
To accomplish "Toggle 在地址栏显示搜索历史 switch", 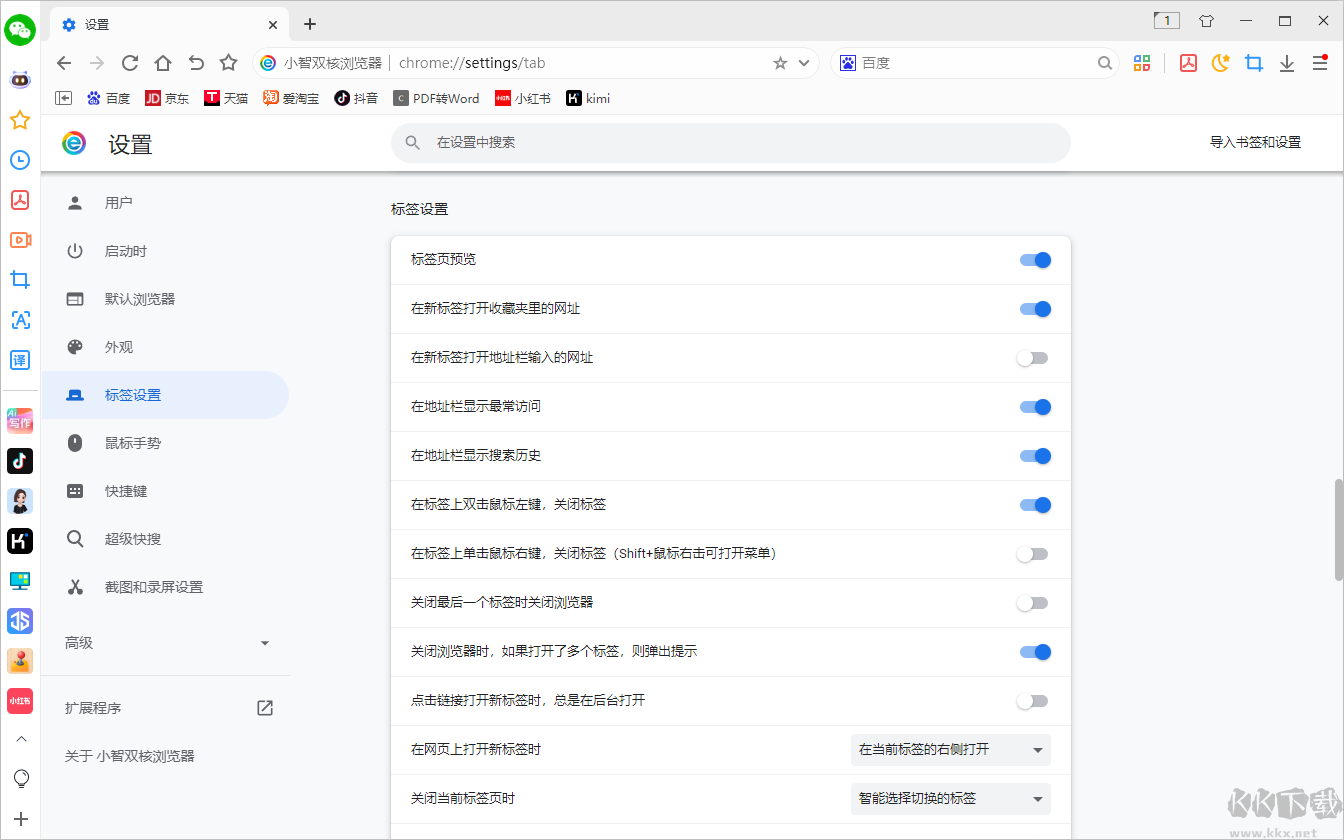I will tap(1035, 456).
